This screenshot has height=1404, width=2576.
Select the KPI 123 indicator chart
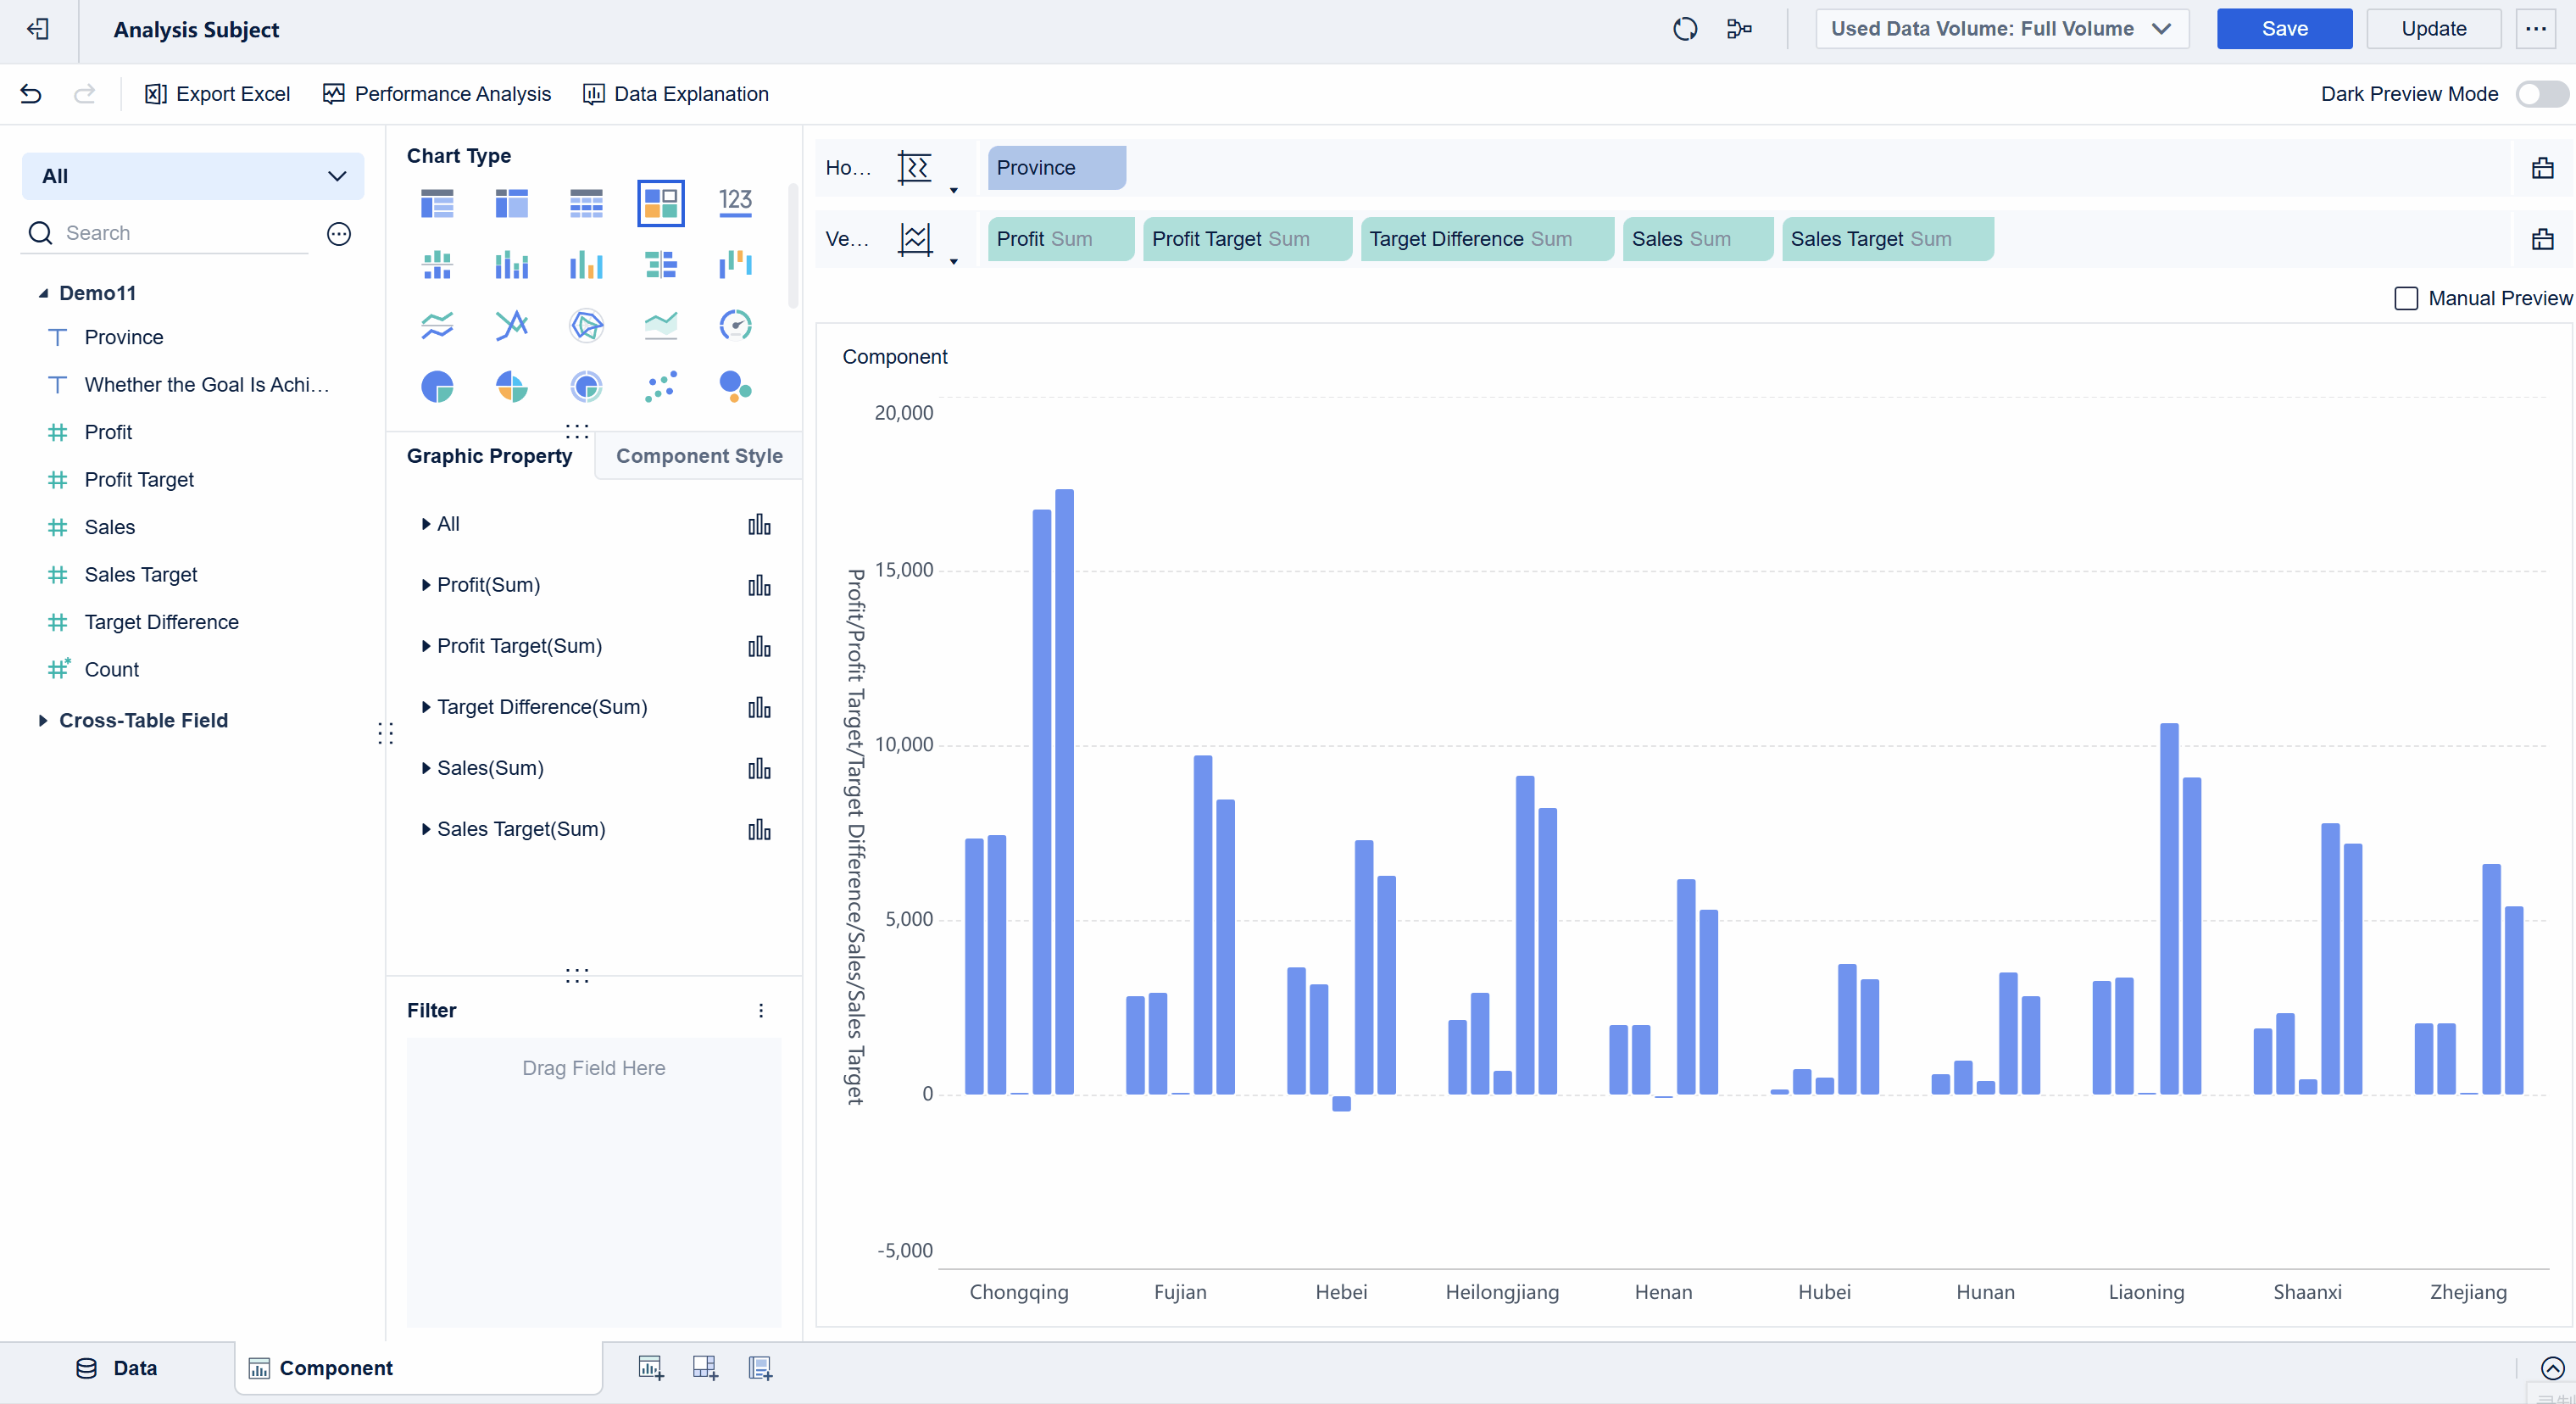tap(735, 203)
